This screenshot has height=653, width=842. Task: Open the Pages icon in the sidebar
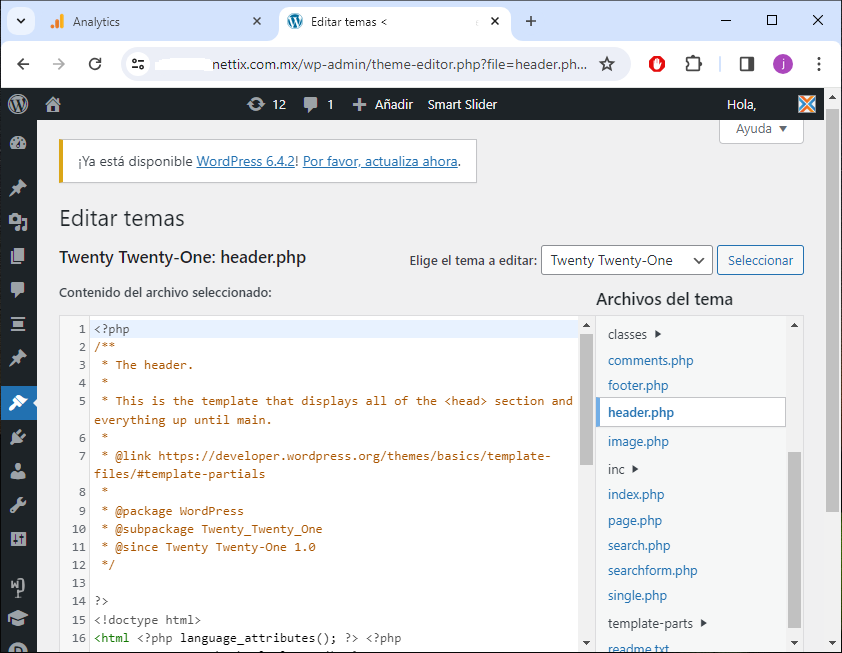click(x=17, y=256)
